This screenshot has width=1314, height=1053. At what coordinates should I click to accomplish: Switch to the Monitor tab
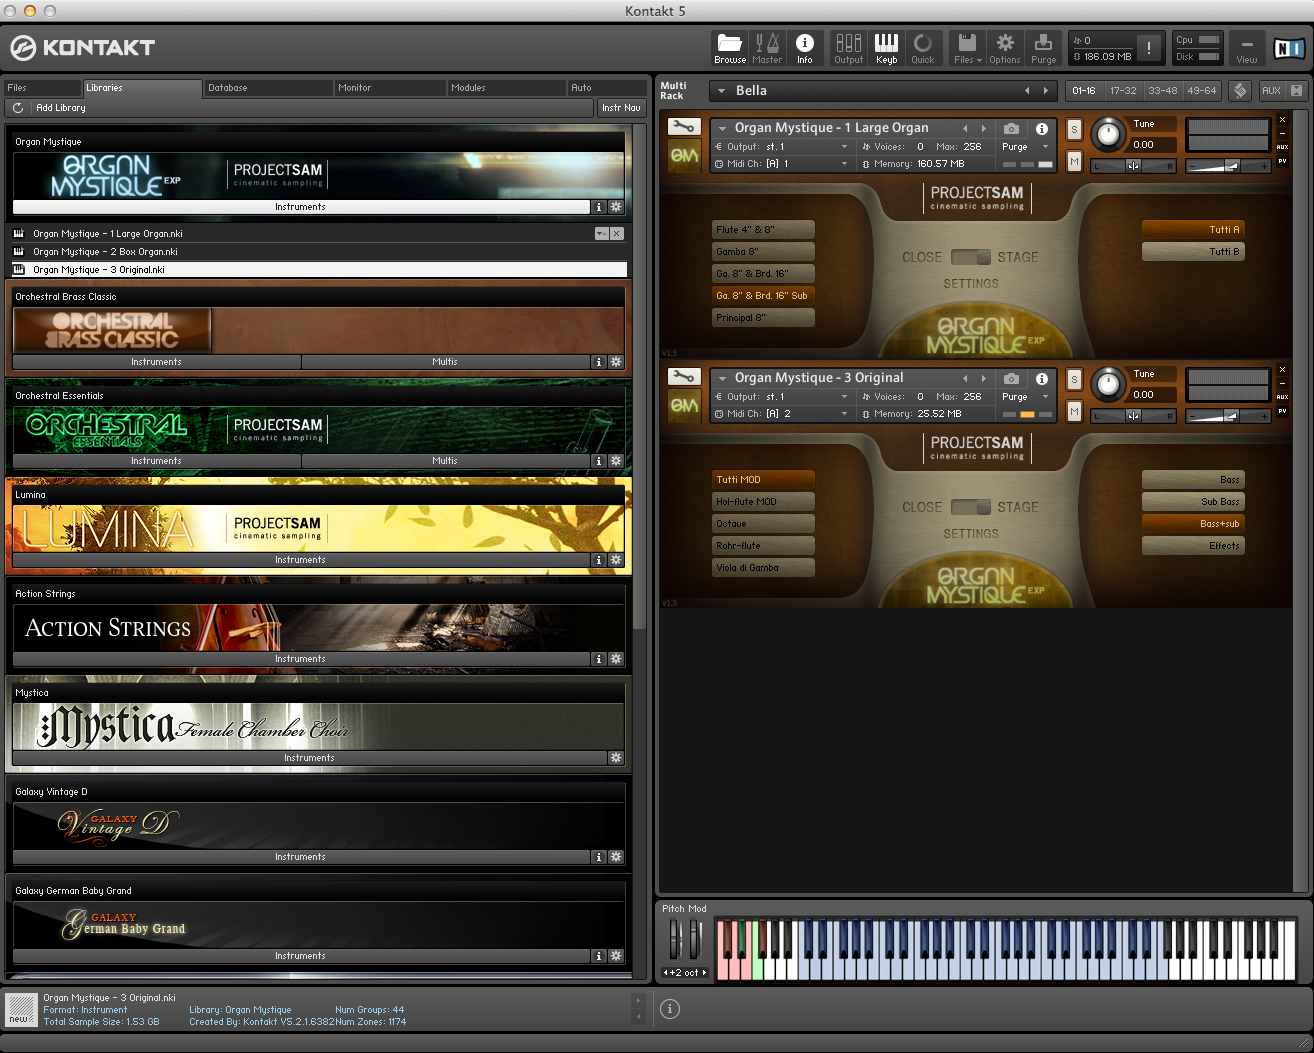click(x=389, y=88)
